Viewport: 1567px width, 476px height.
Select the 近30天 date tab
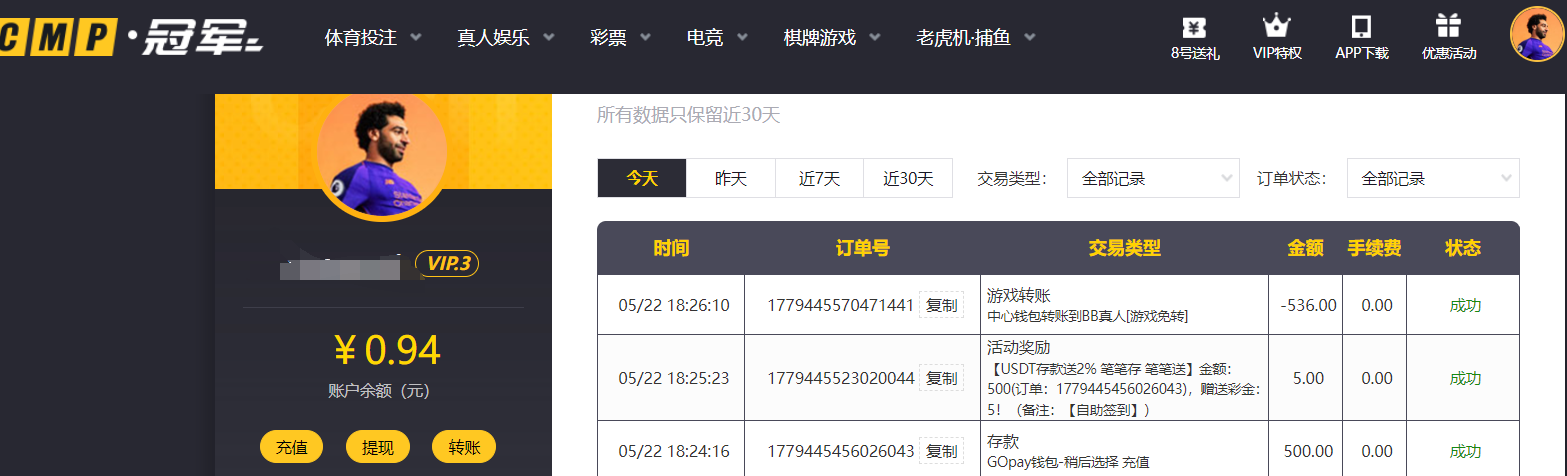tap(908, 178)
